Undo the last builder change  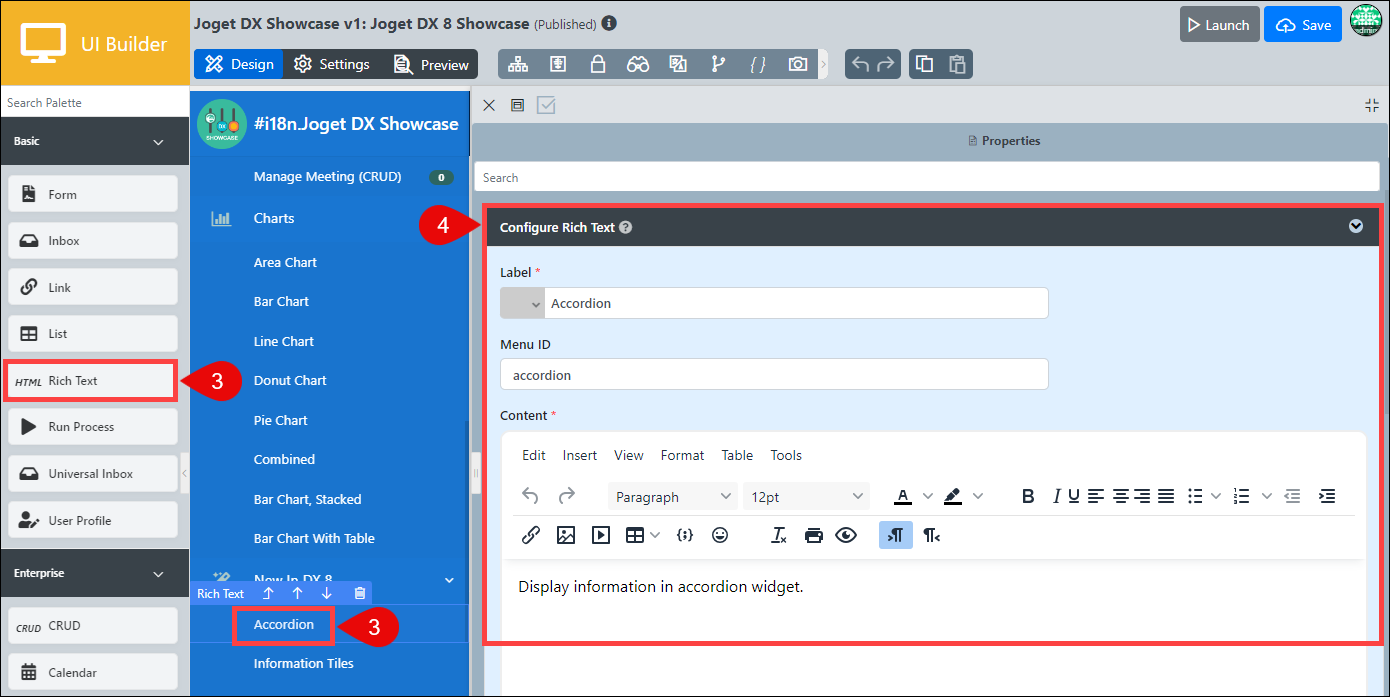[860, 64]
